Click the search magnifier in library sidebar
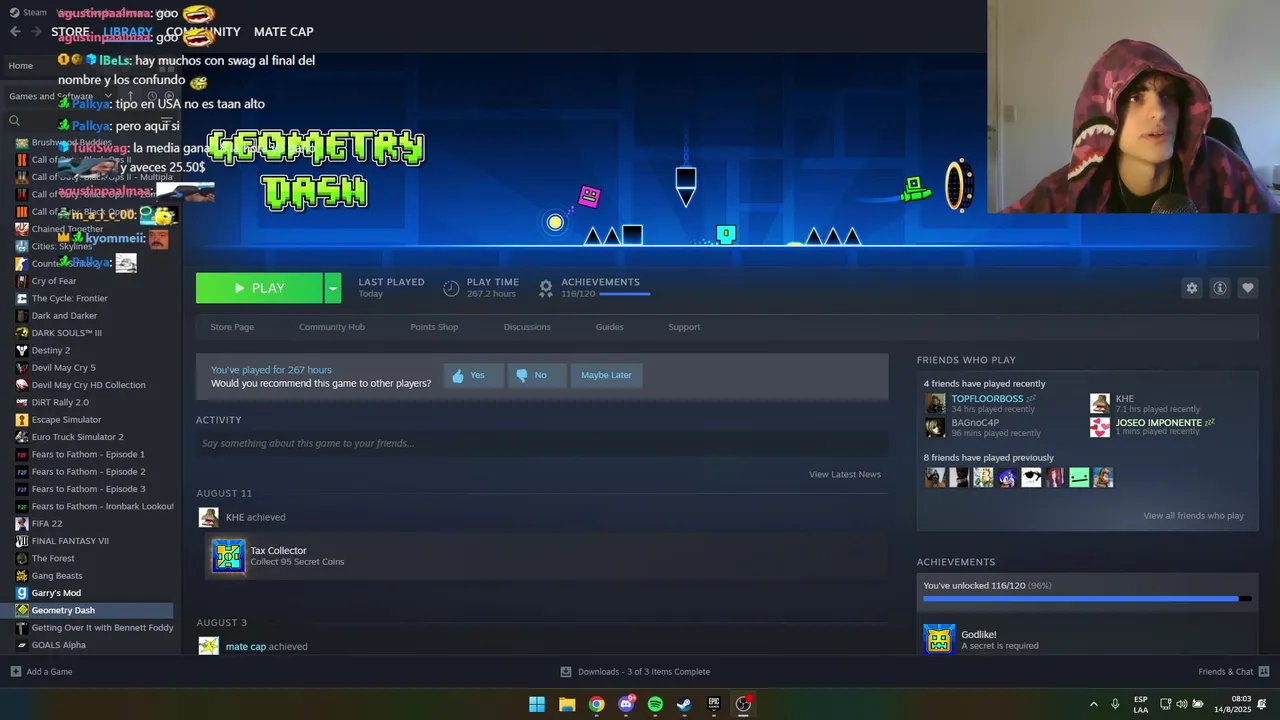The image size is (1280, 720). [14, 121]
